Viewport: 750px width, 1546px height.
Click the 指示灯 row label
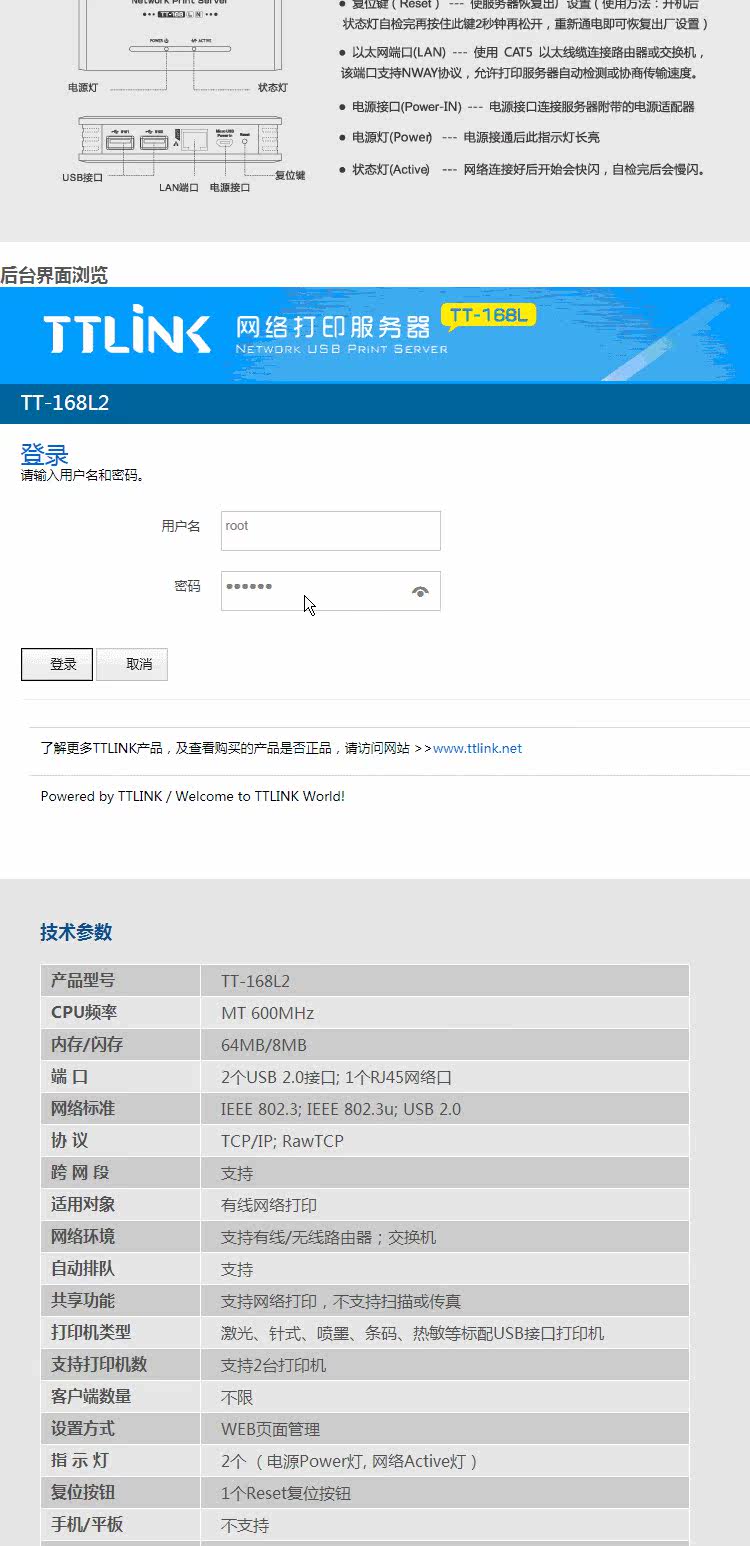tap(80, 1460)
